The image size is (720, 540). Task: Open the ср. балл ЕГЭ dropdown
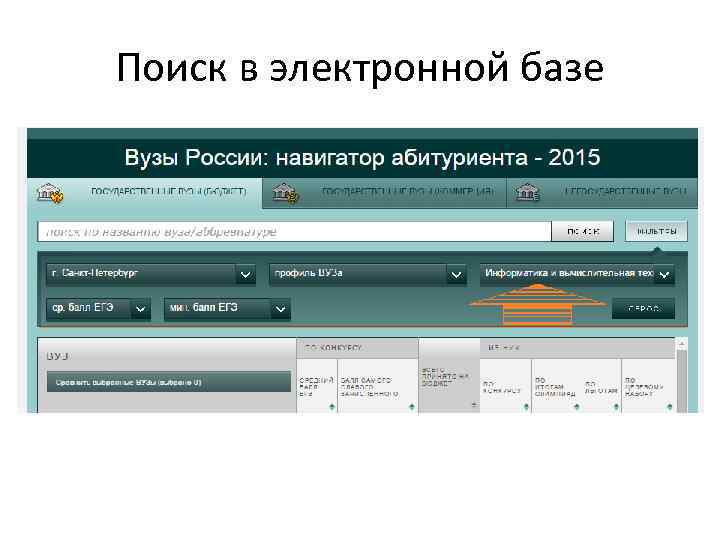pyautogui.click(x=98, y=309)
